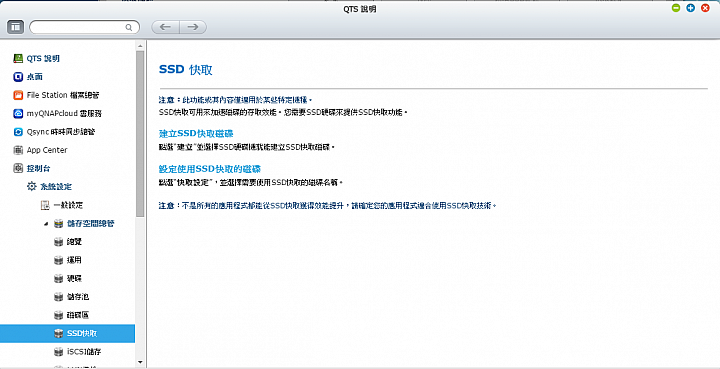
Task: Click the sidebar vertical scrollbar thumb
Action: tap(140, 133)
